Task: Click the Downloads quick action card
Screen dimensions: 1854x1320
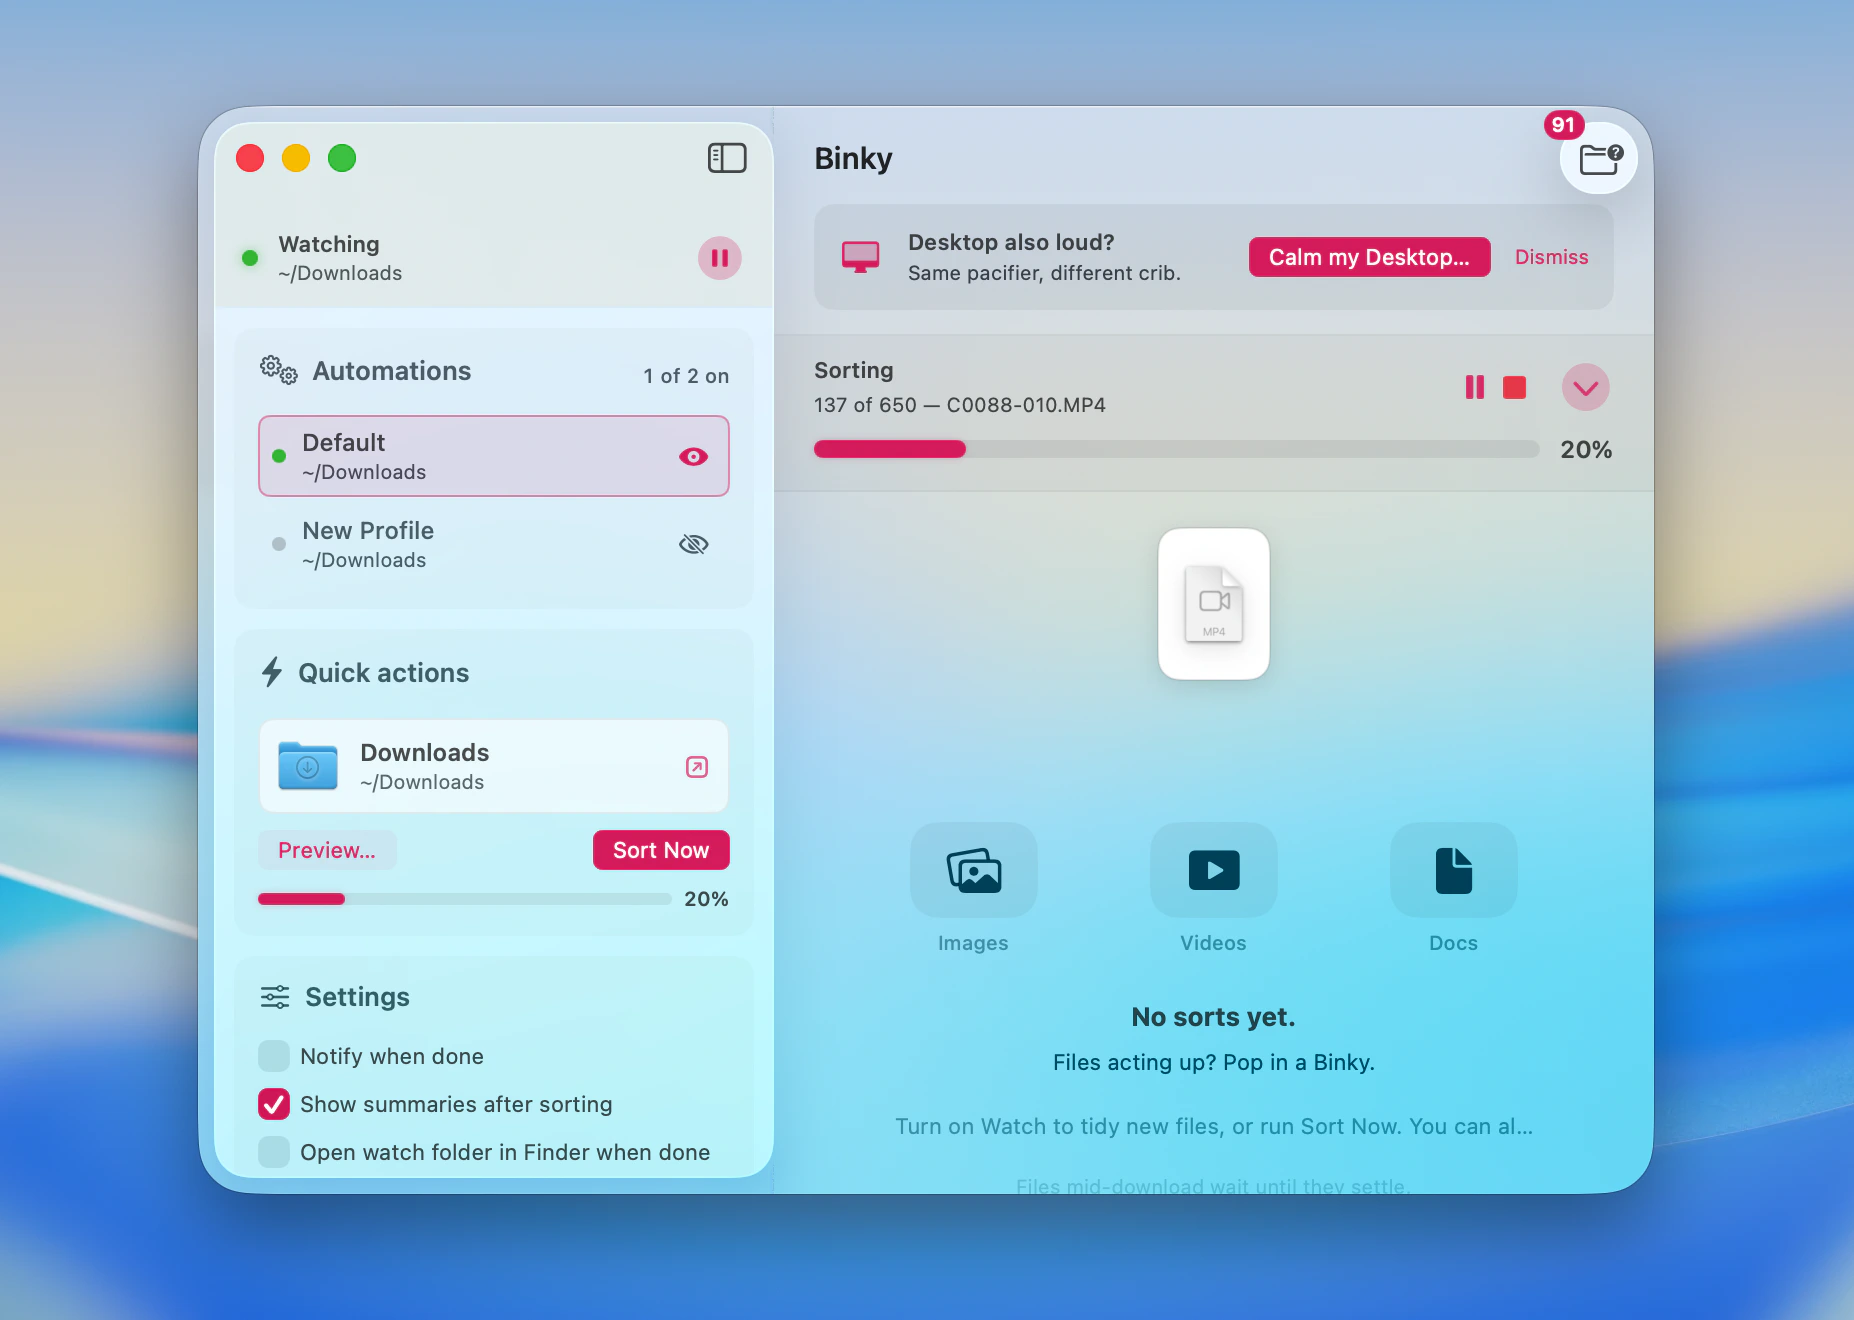Action: coord(493,766)
